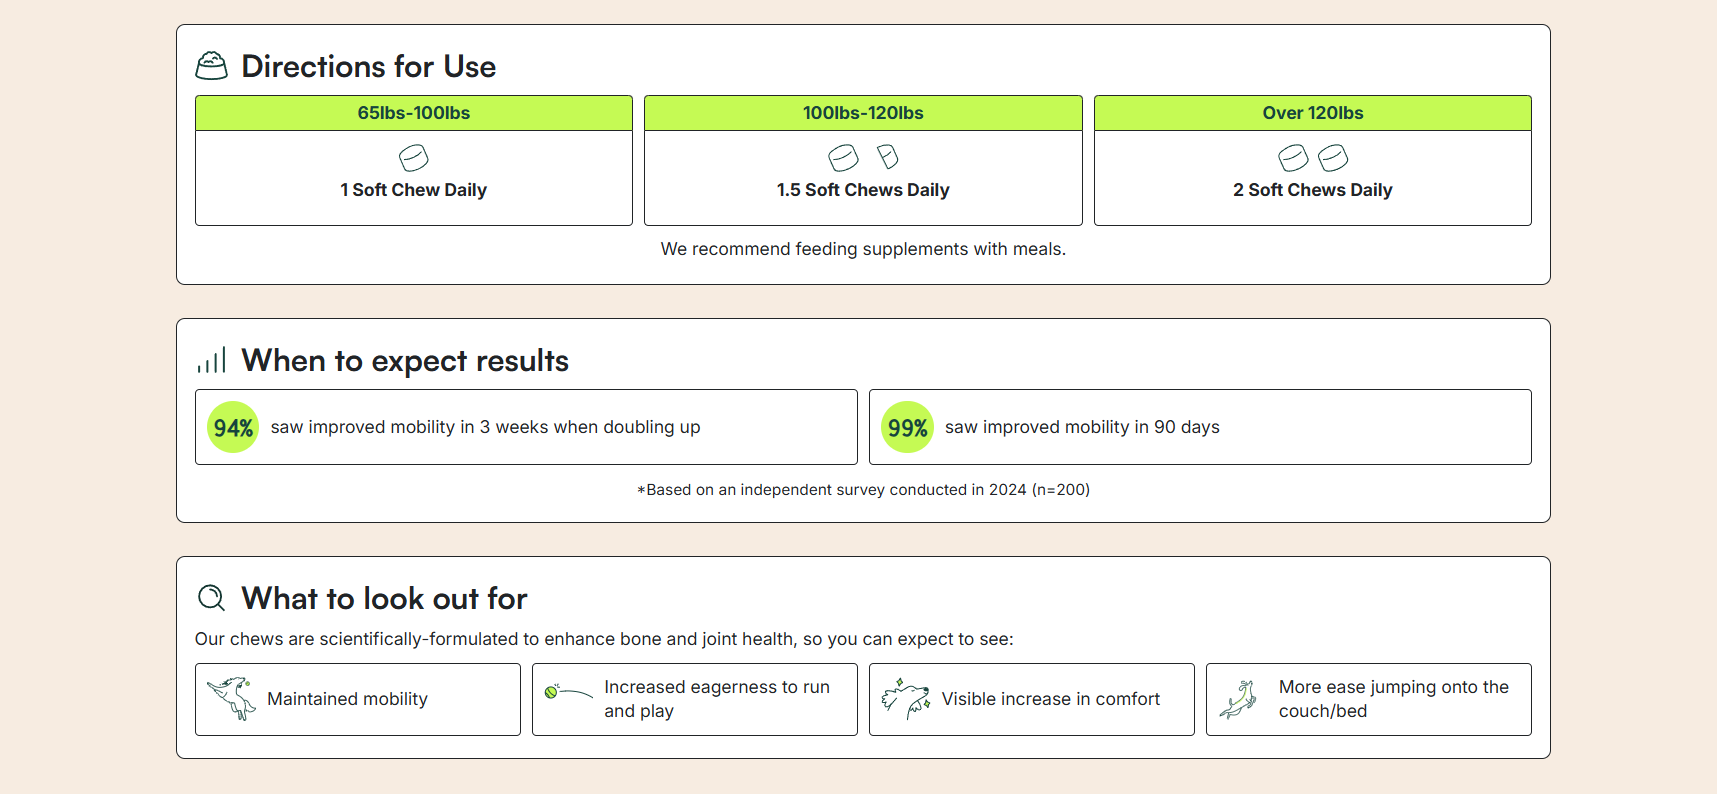This screenshot has width=1717, height=794.
Task: Click the bar chart icon beside results heading
Action: 211,360
